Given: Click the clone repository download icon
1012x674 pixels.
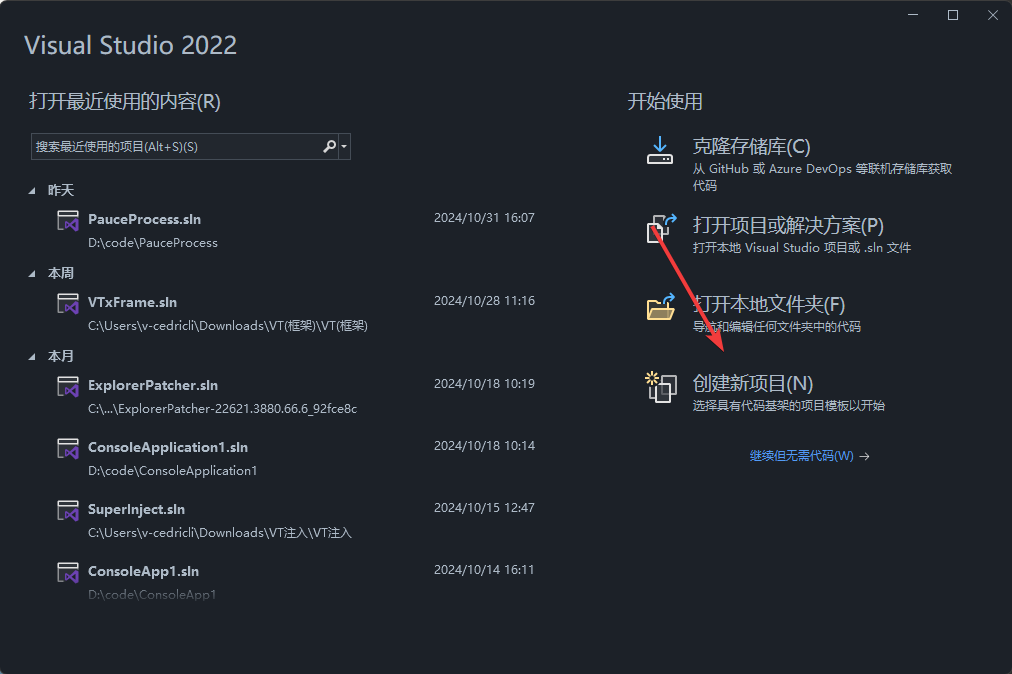Looking at the screenshot, I should [660, 150].
